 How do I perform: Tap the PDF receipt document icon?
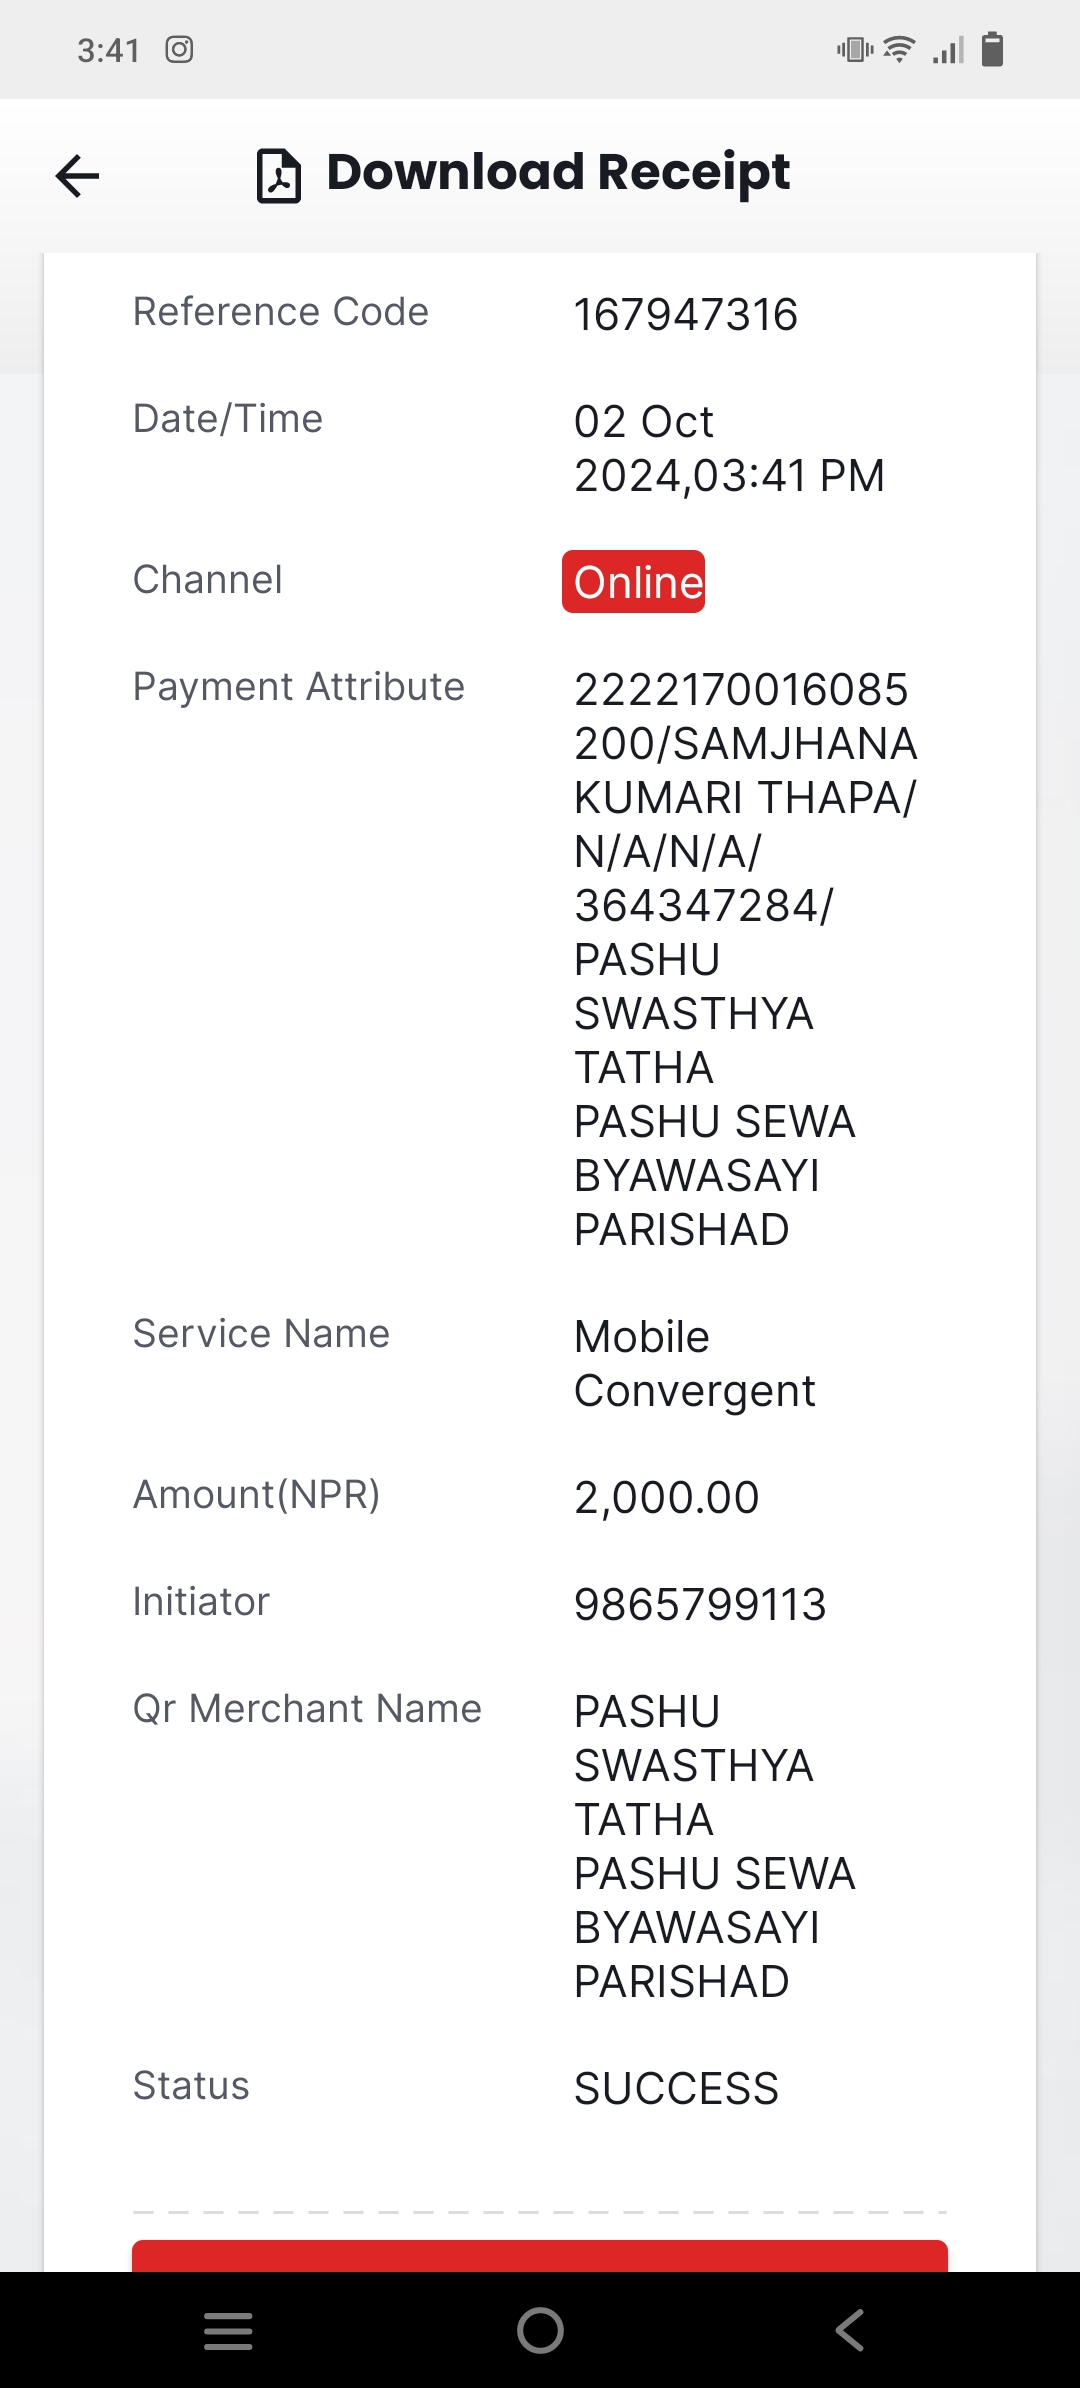[x=279, y=175]
